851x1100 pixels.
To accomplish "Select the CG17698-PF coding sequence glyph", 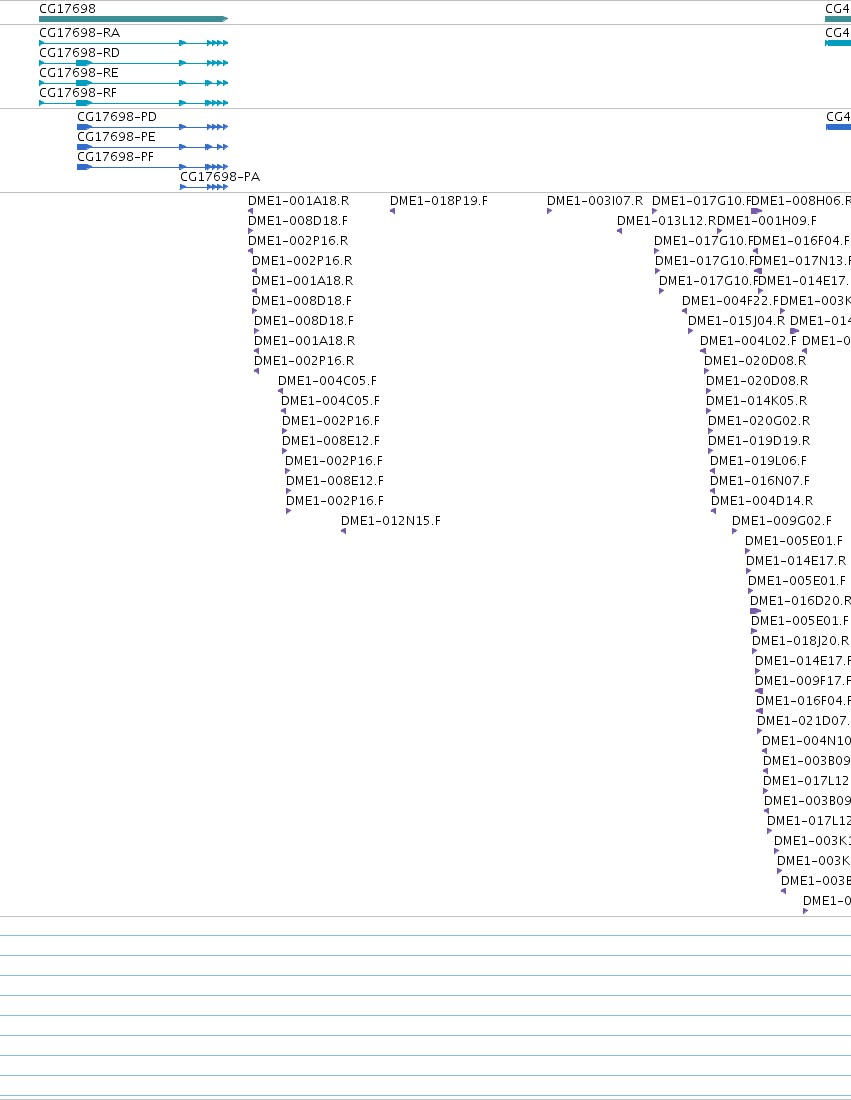I will click(x=152, y=167).
